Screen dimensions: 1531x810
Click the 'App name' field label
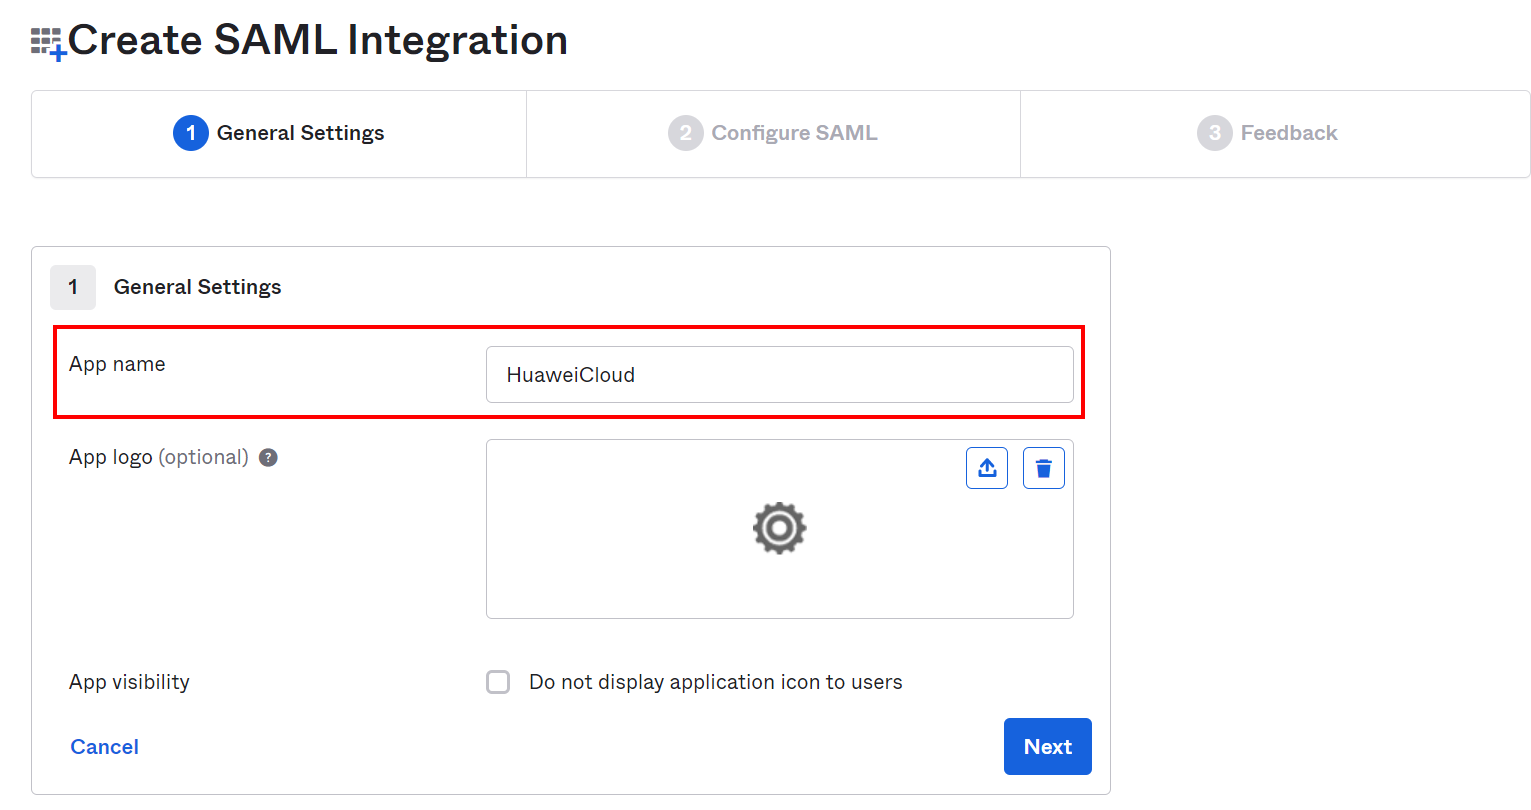[117, 364]
